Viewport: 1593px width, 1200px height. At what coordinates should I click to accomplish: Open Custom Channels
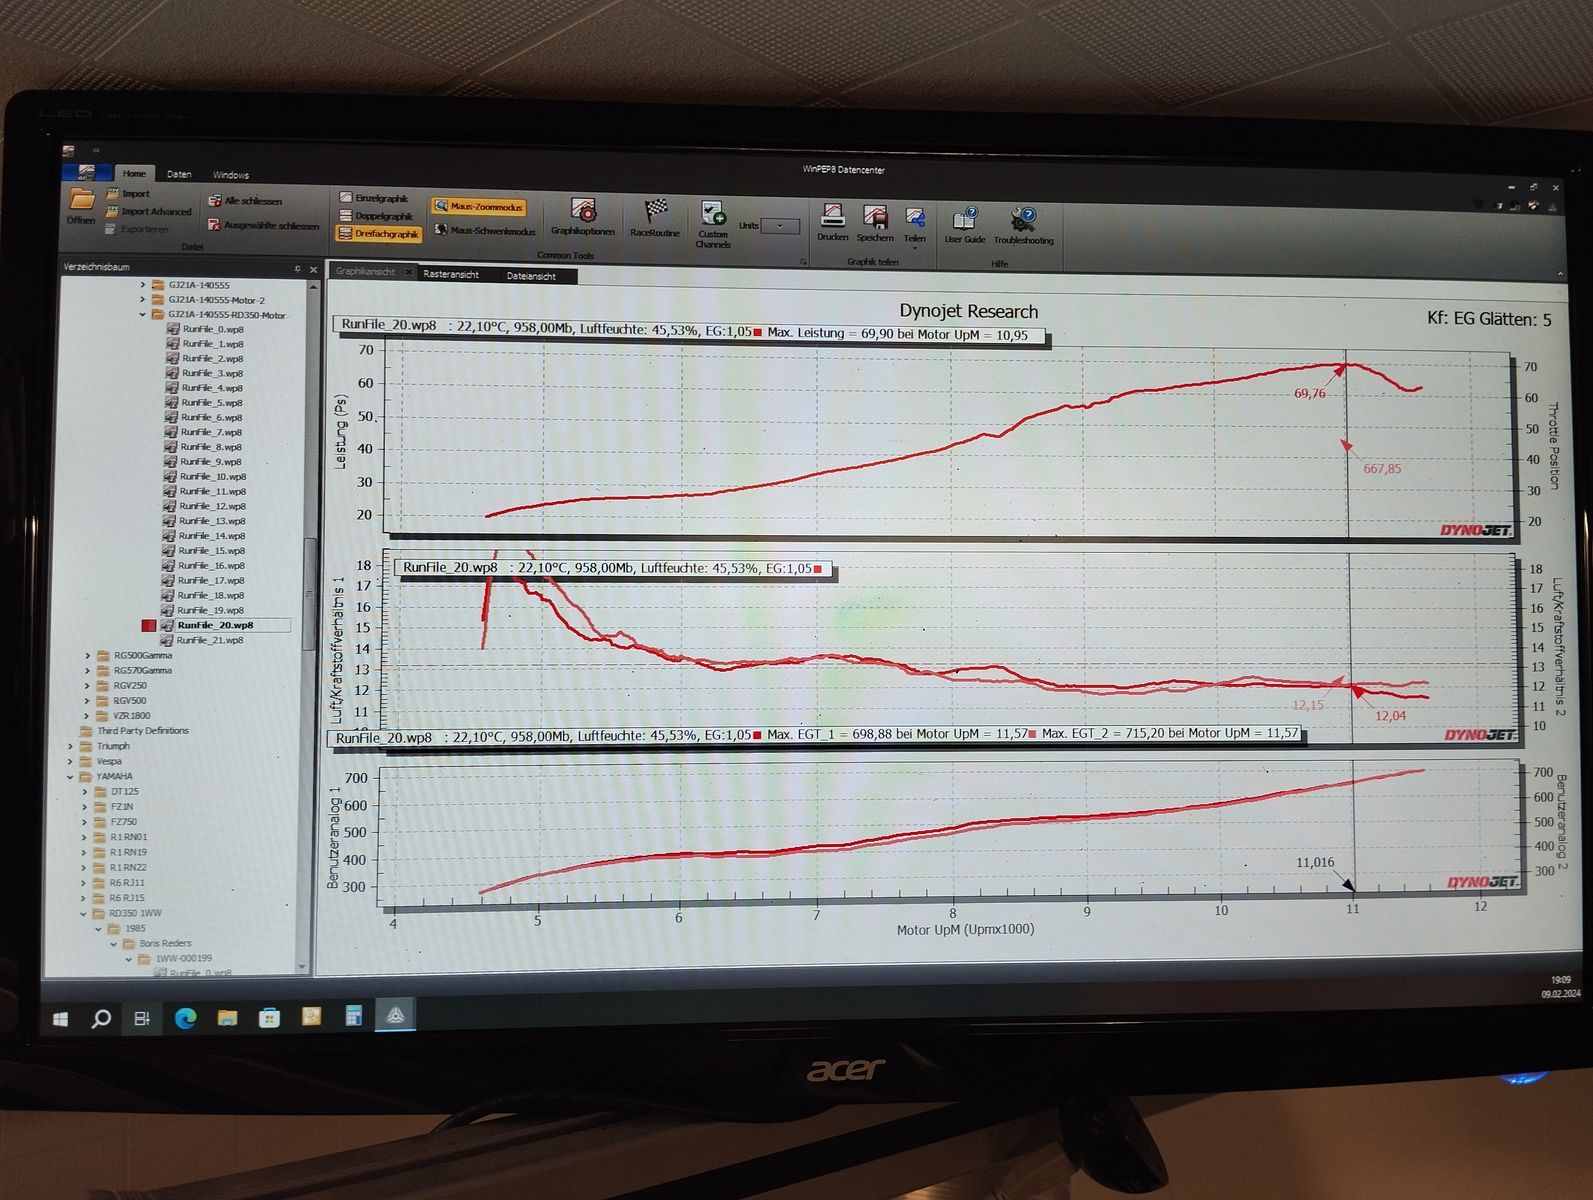pyautogui.click(x=713, y=222)
